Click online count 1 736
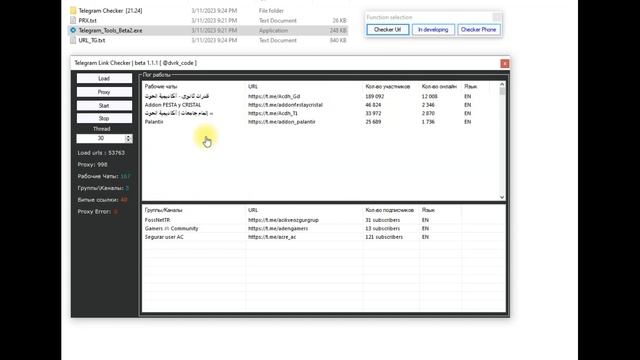Viewport: 640px width, 360px height. click(428, 122)
